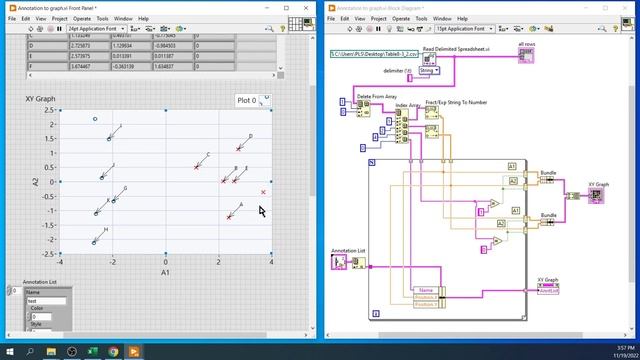Click Pause in Block Diagram toolbar
640x360 pixels.
(378, 29)
